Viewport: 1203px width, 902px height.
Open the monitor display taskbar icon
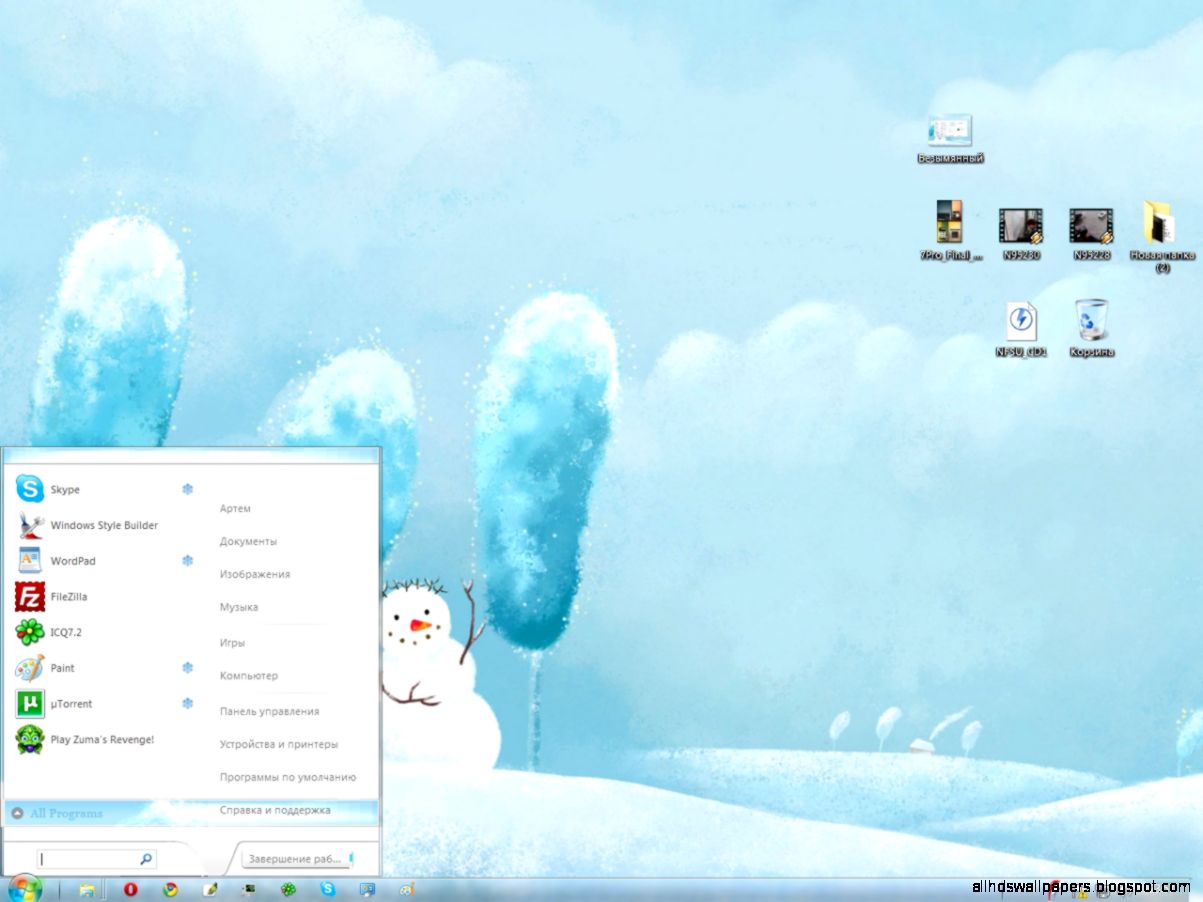click(367, 889)
